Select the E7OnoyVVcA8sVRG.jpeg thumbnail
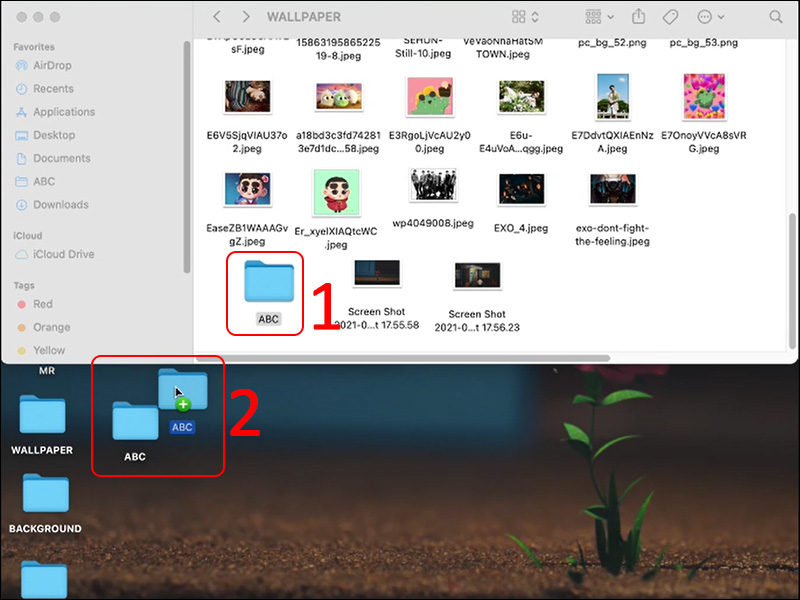This screenshot has height=600, width=800. [x=704, y=96]
